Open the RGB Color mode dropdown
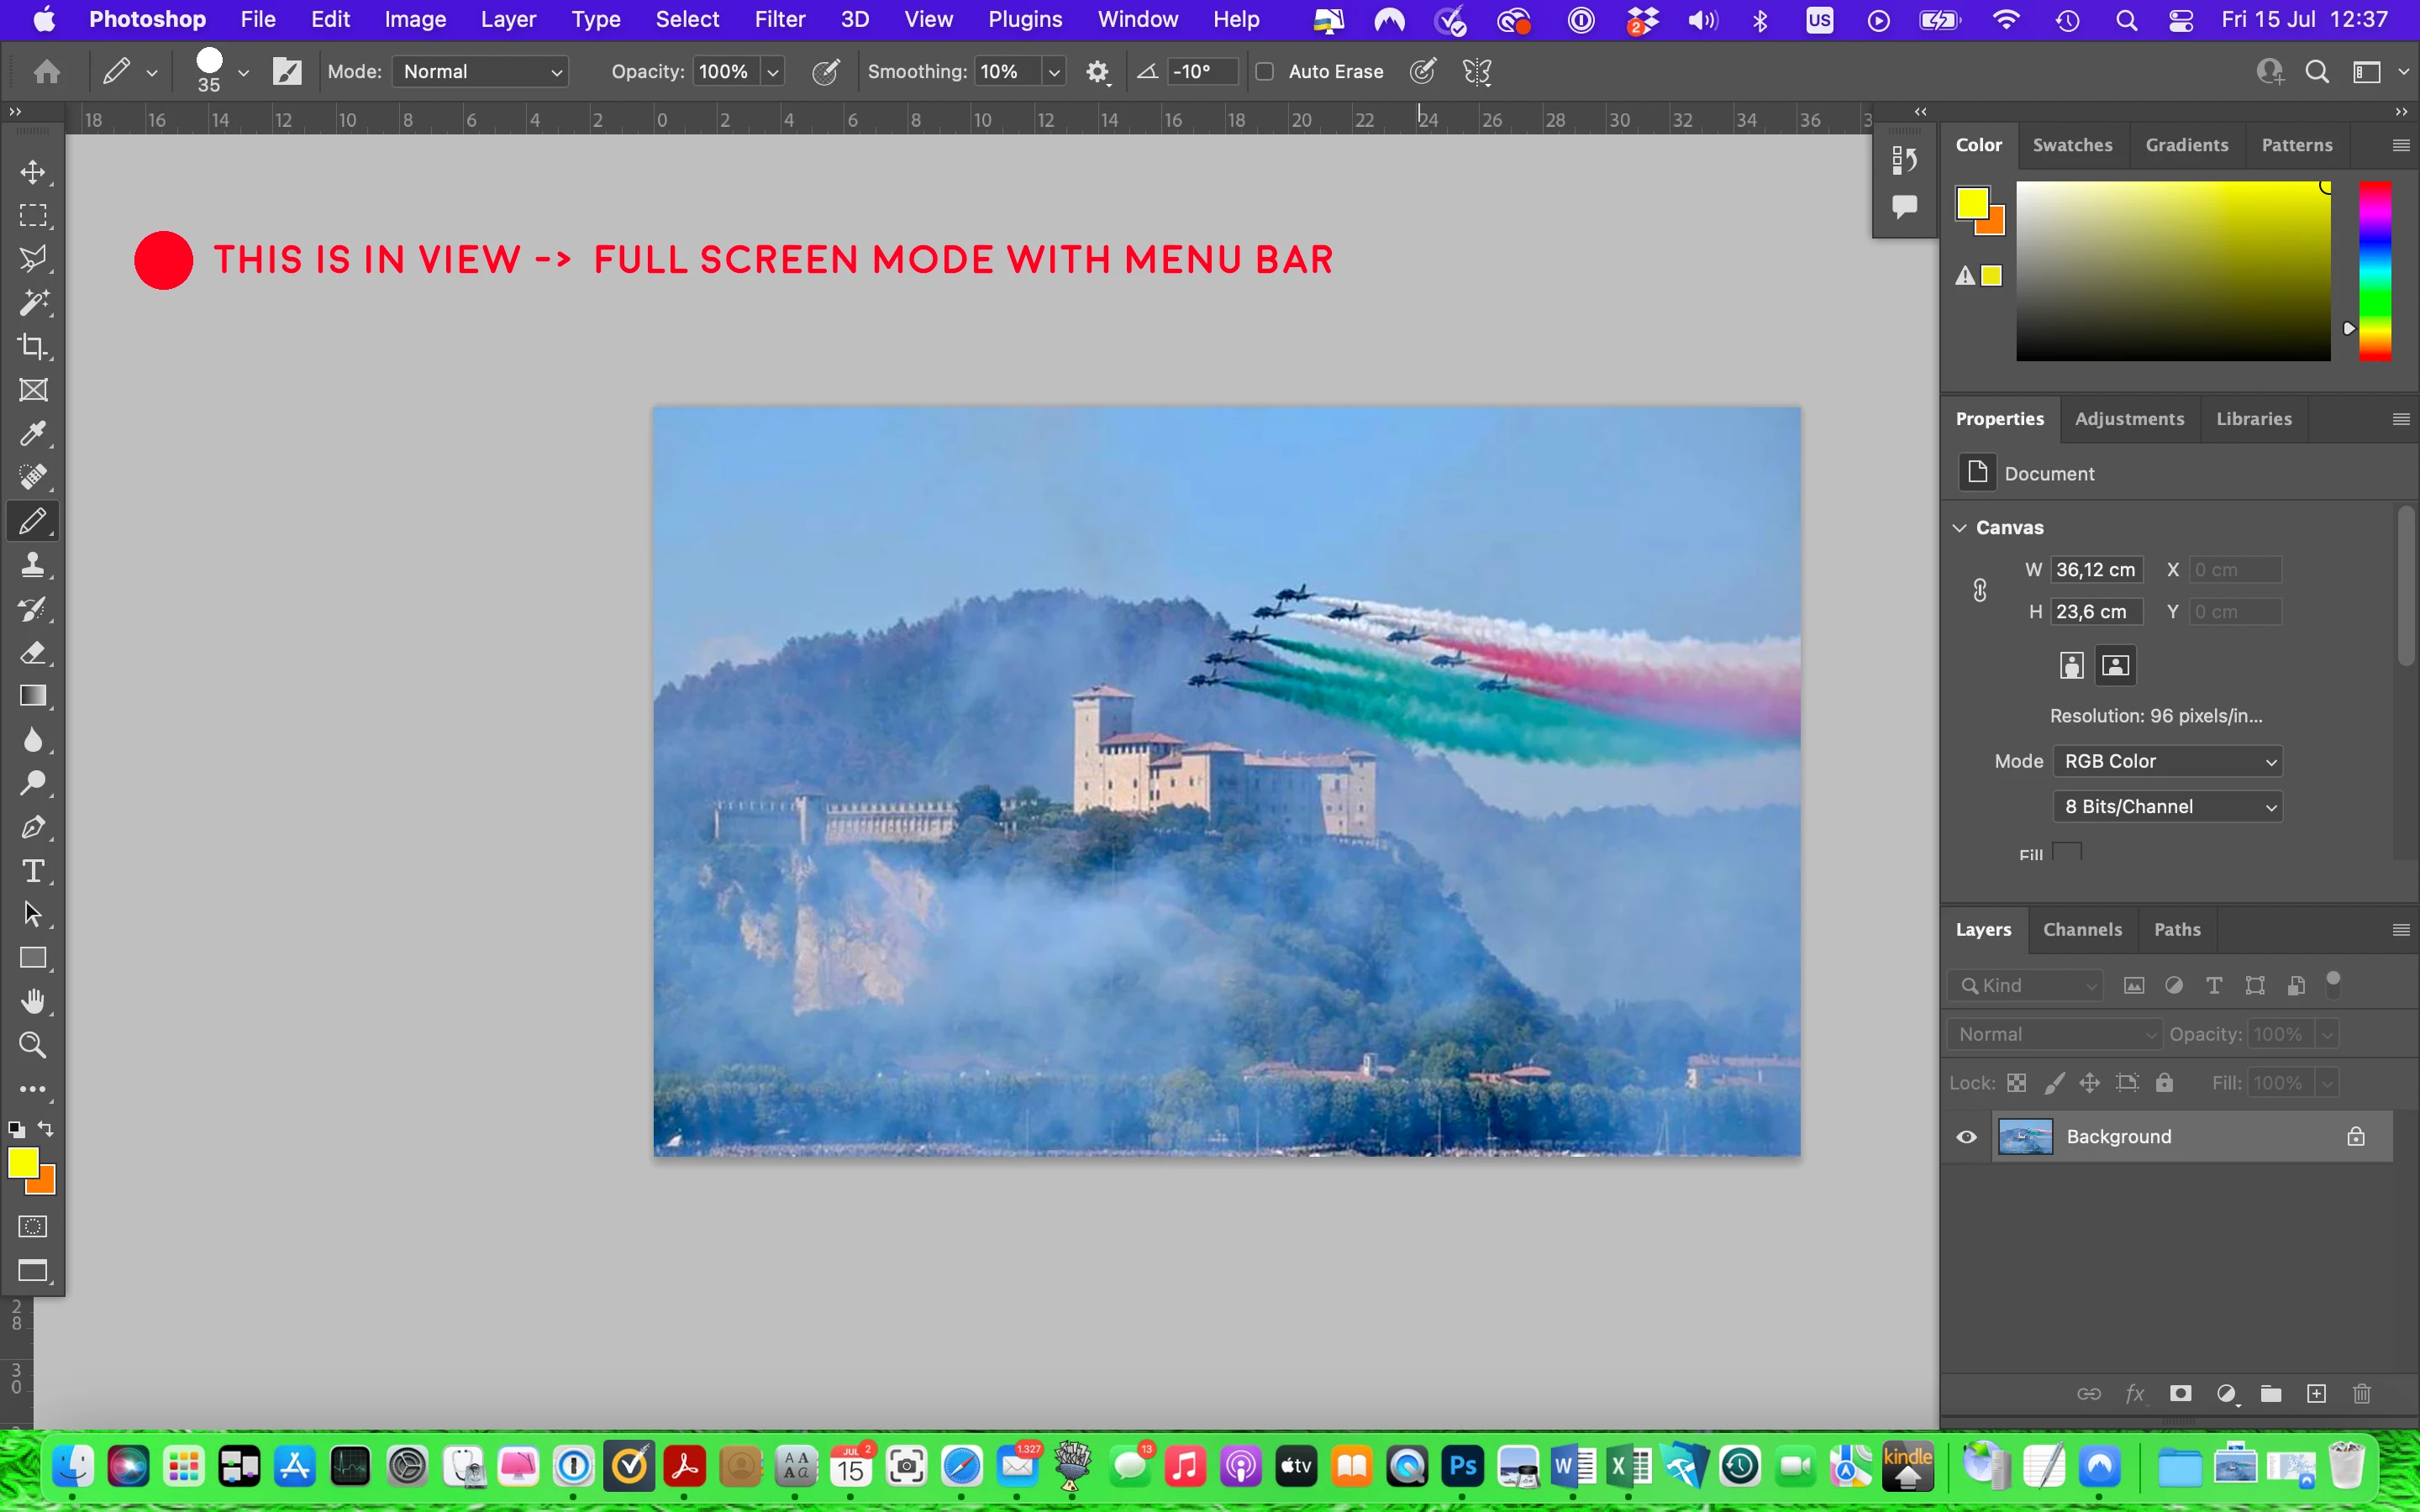 point(2167,761)
